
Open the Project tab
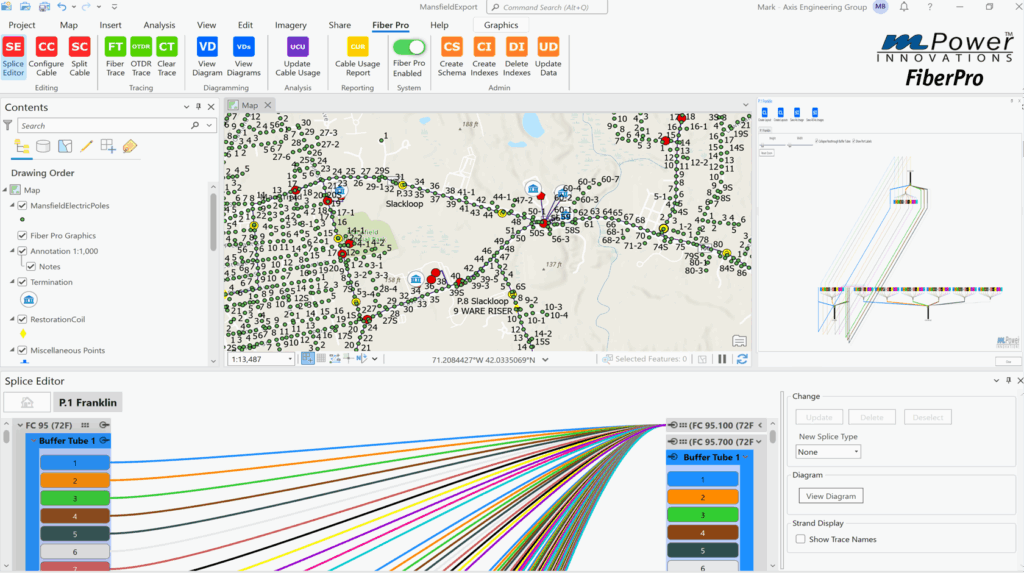coord(22,25)
